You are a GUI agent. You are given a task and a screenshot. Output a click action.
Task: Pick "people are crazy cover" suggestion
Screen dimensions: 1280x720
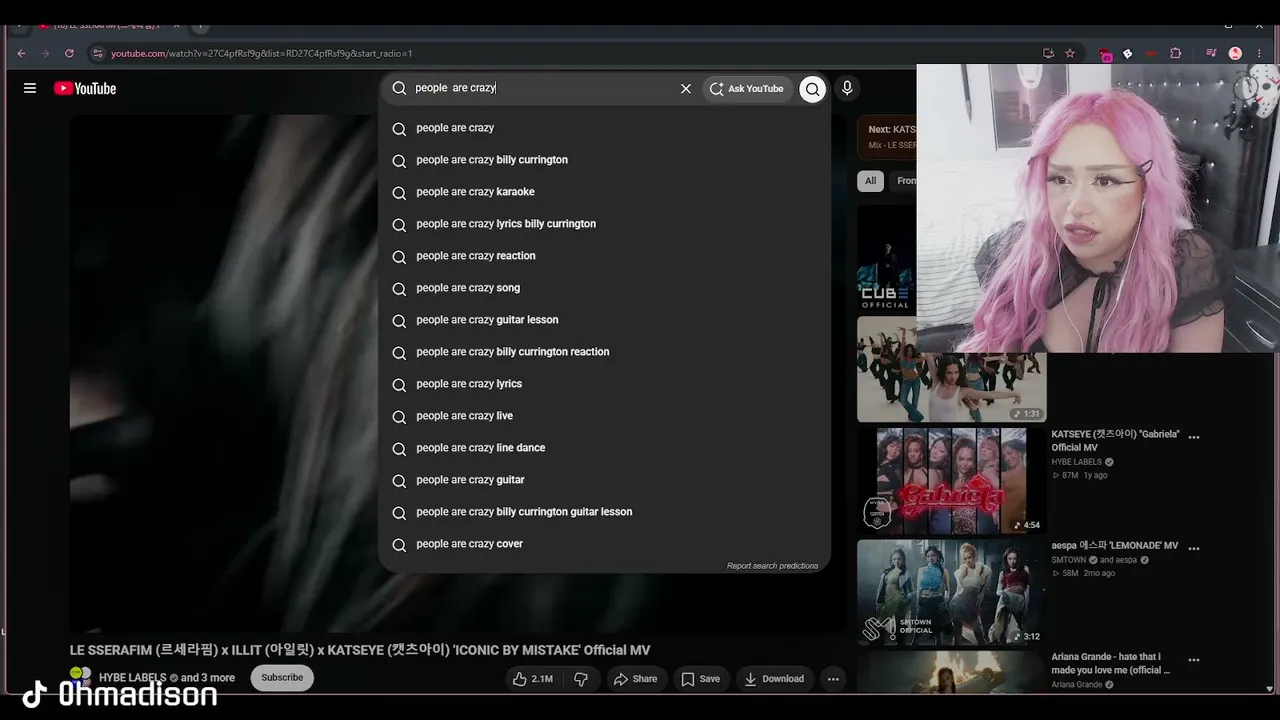pos(605,544)
